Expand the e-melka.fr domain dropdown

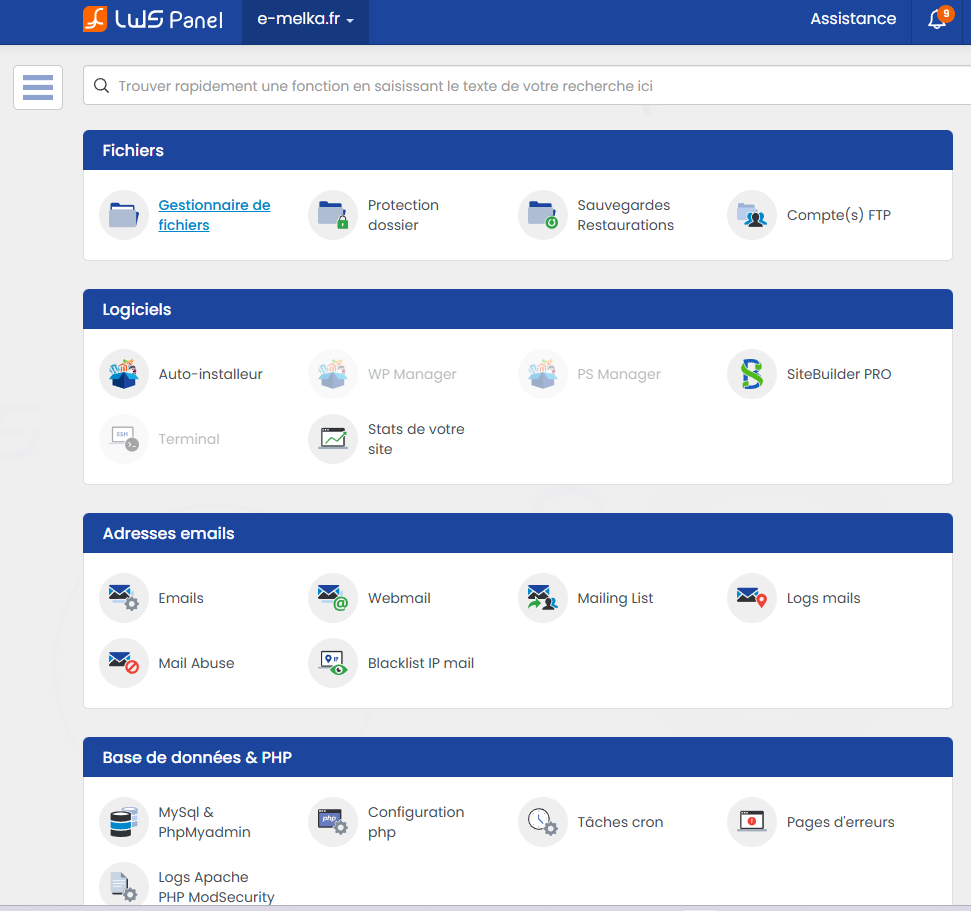[x=305, y=20]
